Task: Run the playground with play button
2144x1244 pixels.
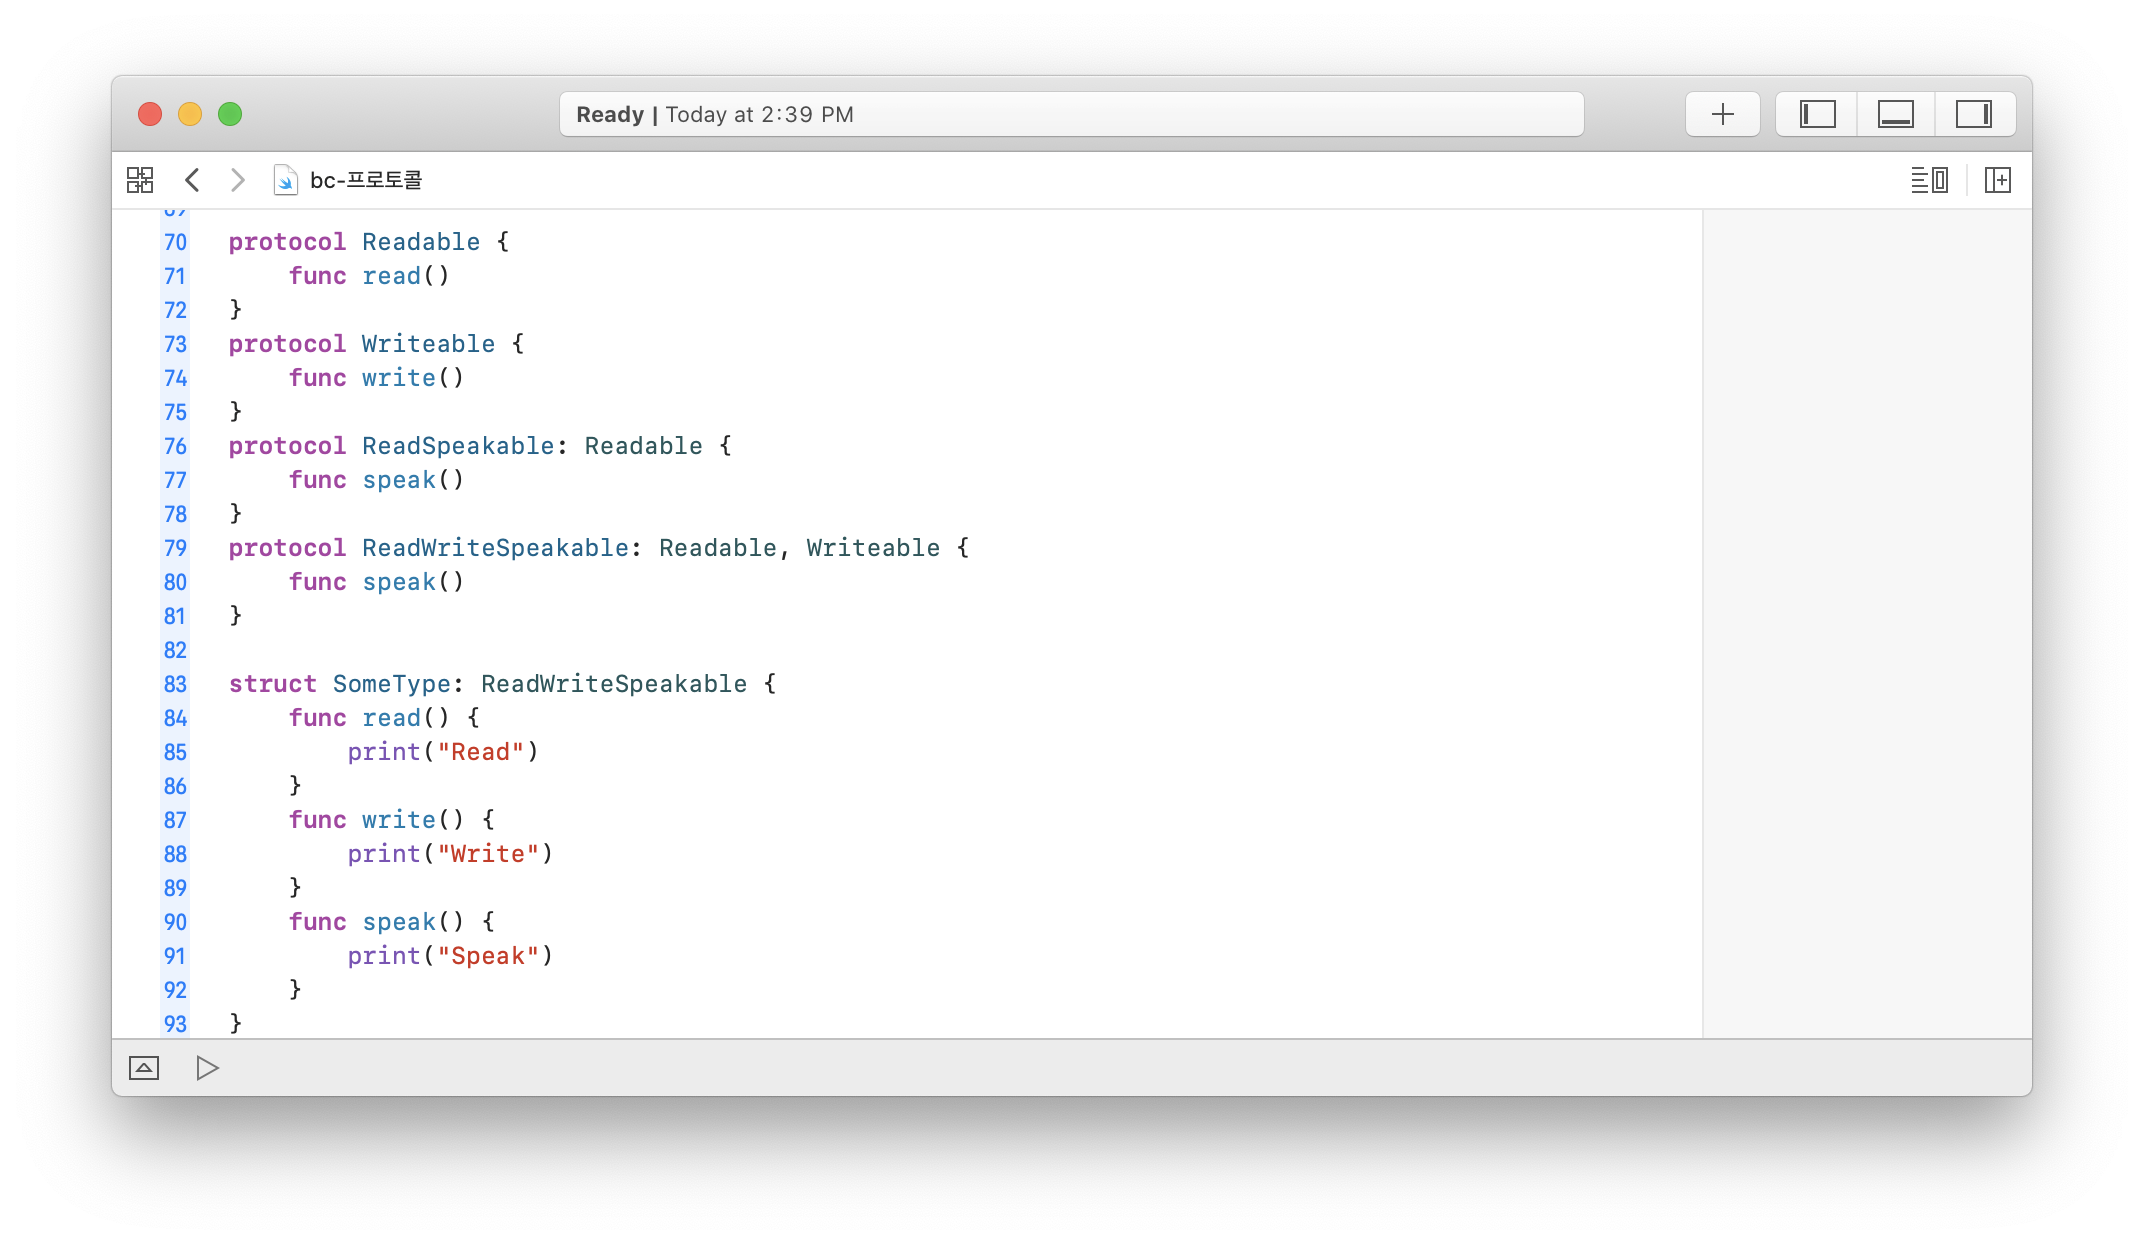Action: point(207,1068)
